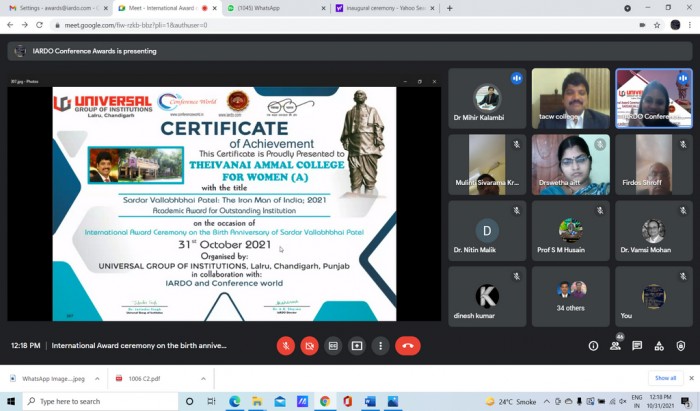Viewport: 700px width, 411px height.
Task: Bookmark this page with star icon
Action: pyautogui.click(x=657, y=25)
